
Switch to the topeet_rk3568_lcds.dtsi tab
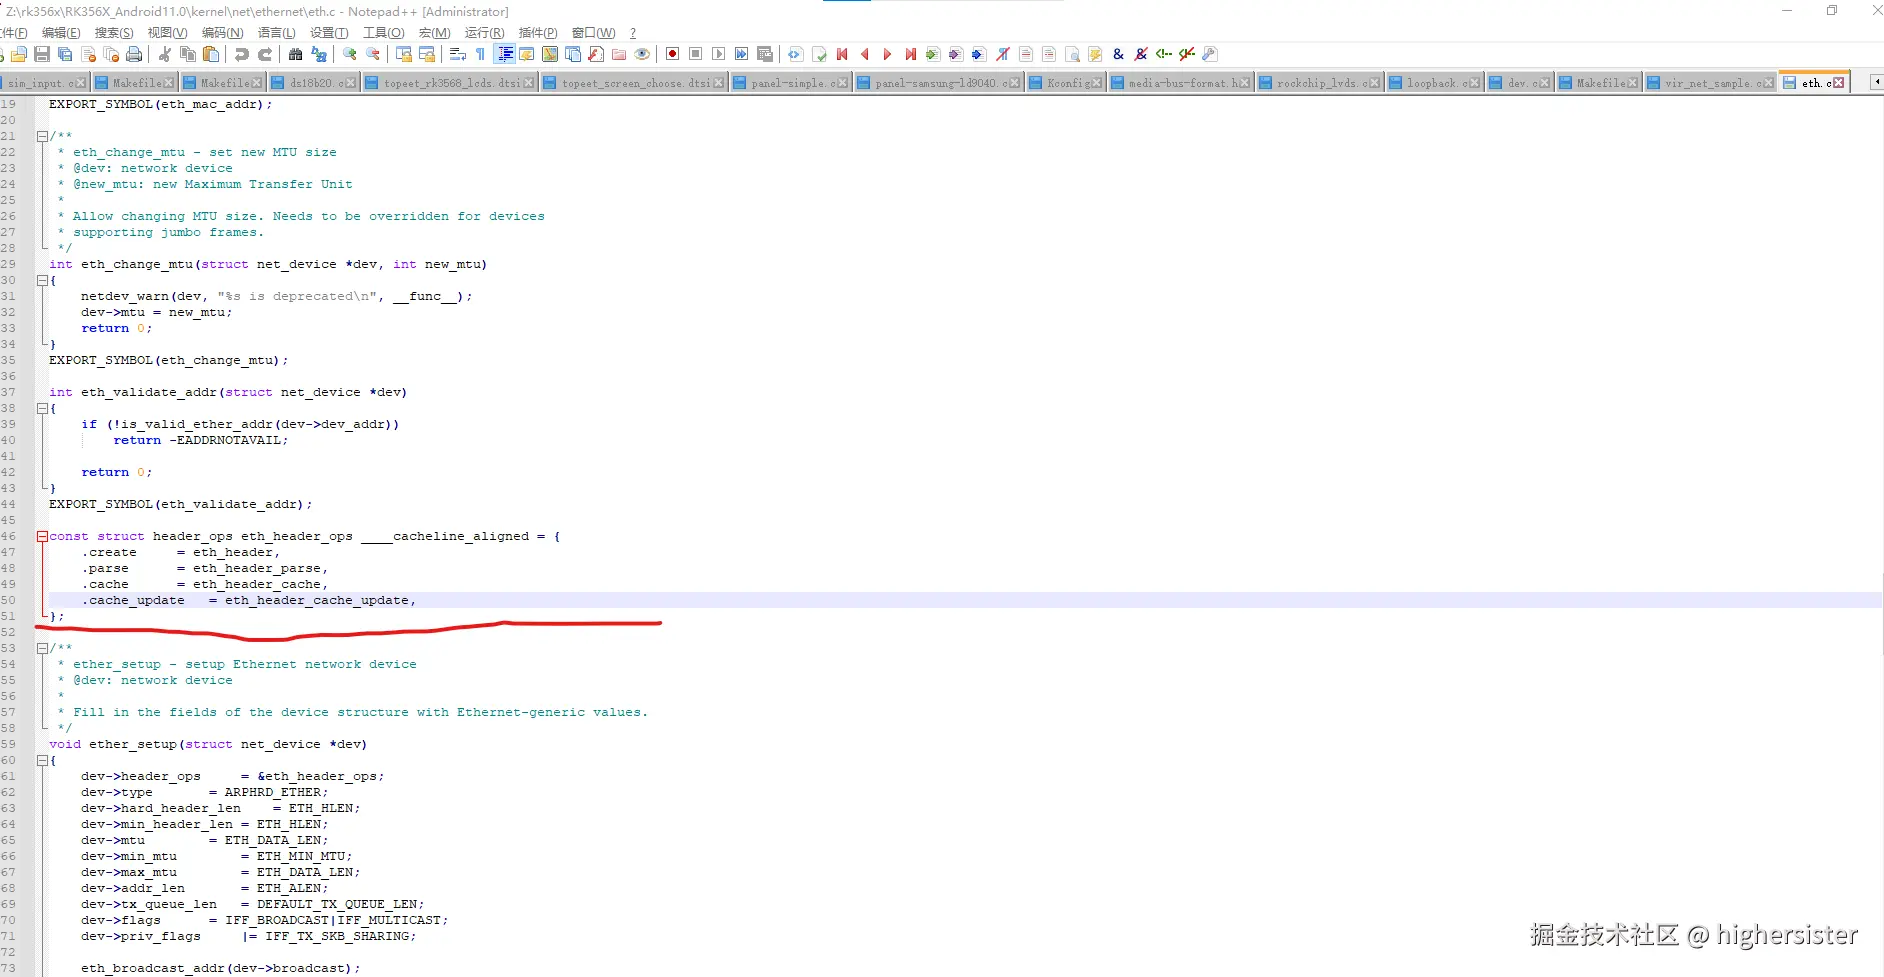452,83
